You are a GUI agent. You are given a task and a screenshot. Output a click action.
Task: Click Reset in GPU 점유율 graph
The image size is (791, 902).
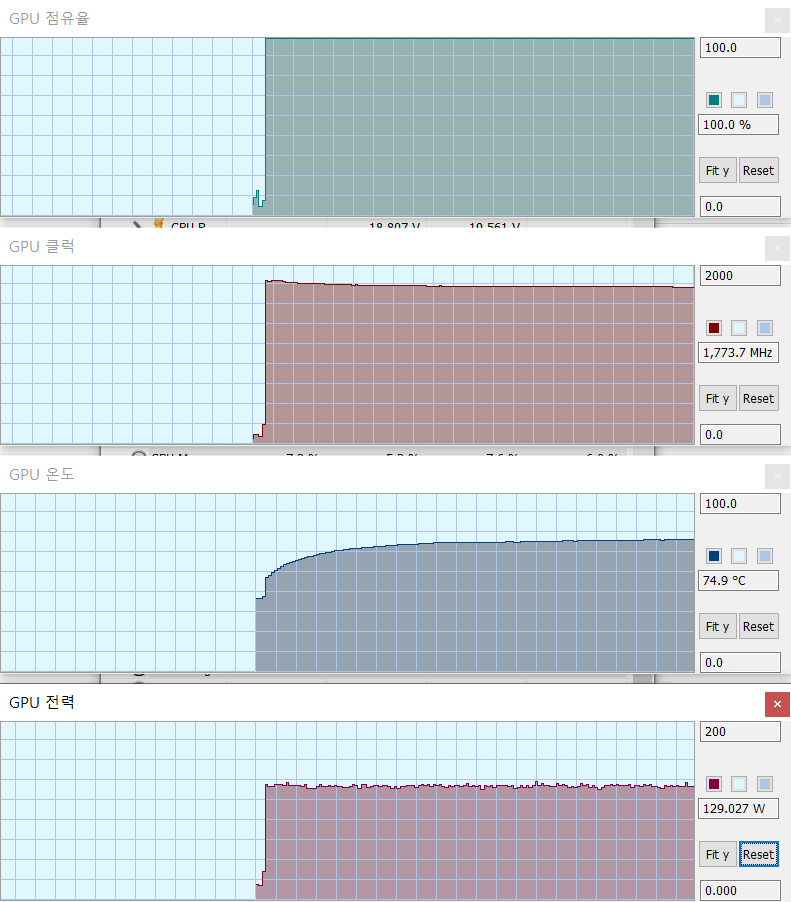[758, 170]
